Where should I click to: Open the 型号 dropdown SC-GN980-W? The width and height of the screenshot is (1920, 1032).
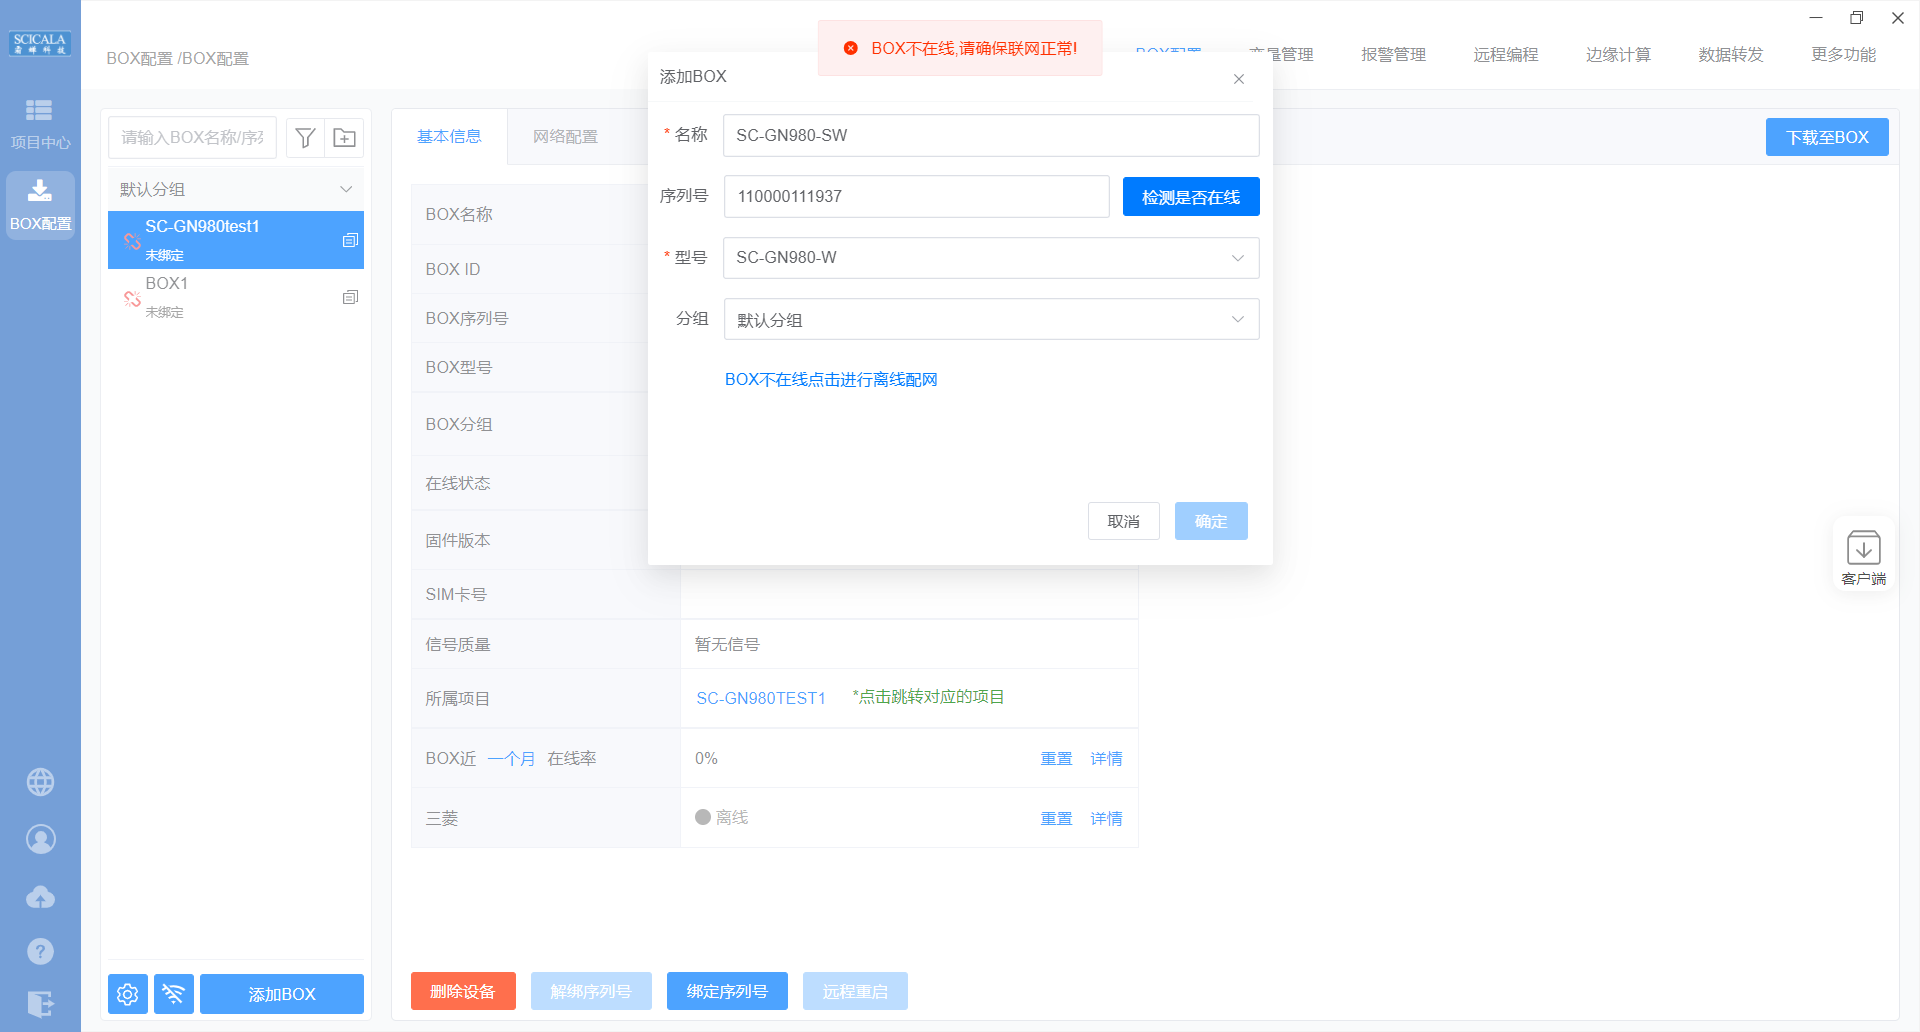[x=990, y=258]
